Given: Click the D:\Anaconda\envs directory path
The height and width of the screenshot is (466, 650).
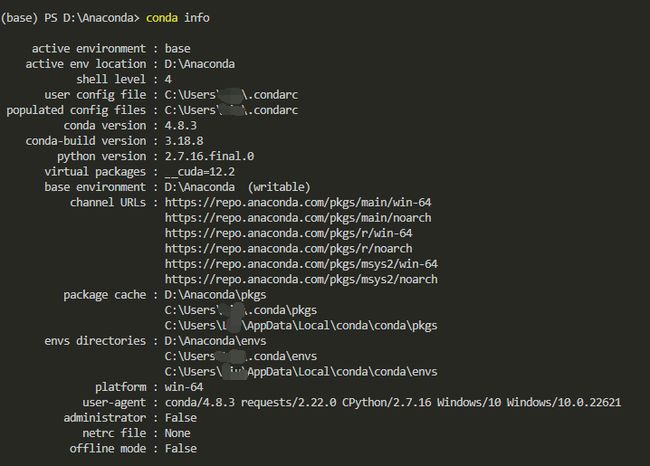Looking at the screenshot, I should [215, 341].
